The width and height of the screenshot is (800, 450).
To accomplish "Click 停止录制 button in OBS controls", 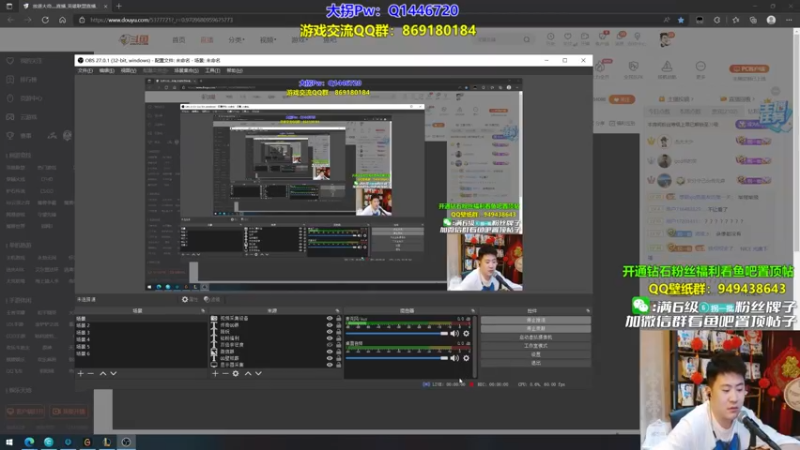I will click(x=536, y=329).
